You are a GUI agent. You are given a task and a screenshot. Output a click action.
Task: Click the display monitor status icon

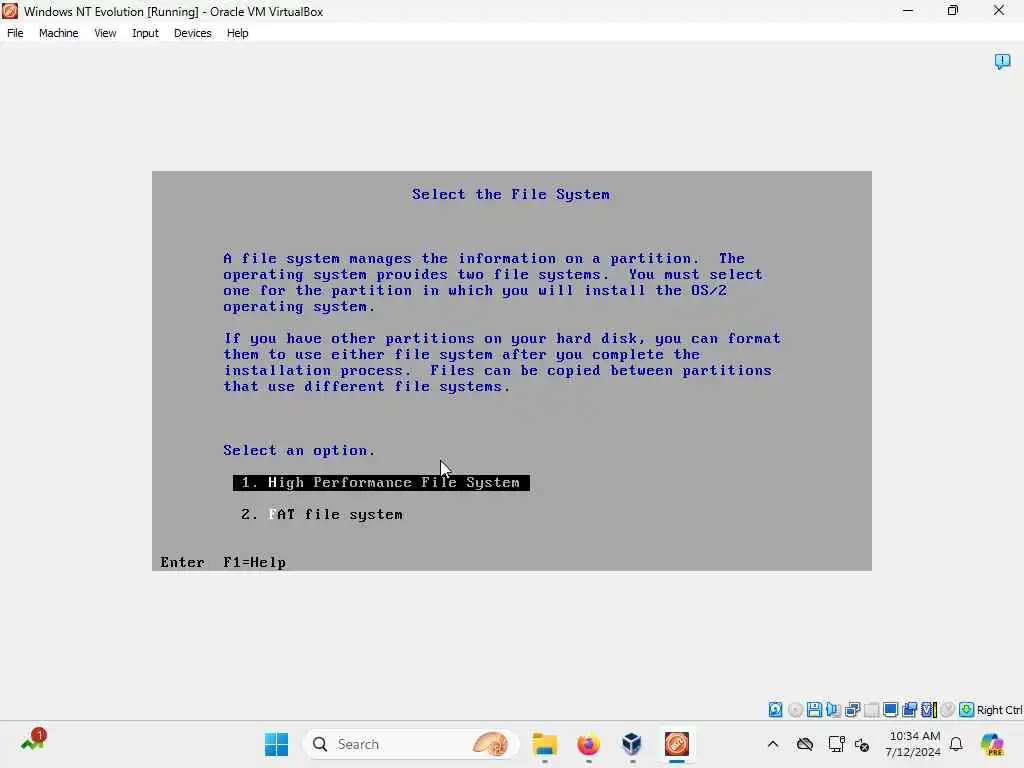tap(890, 710)
